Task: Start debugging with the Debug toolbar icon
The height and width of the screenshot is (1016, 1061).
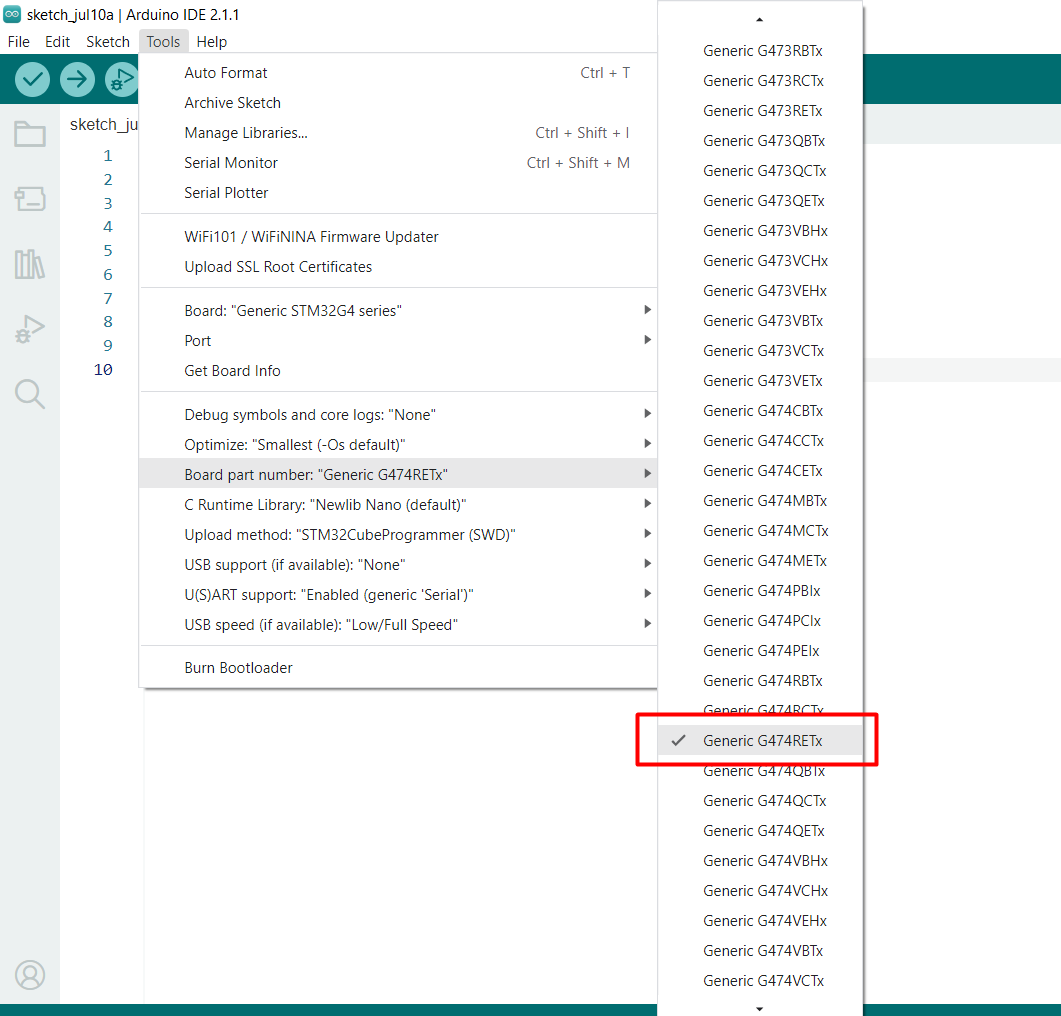Action: [x=121, y=79]
